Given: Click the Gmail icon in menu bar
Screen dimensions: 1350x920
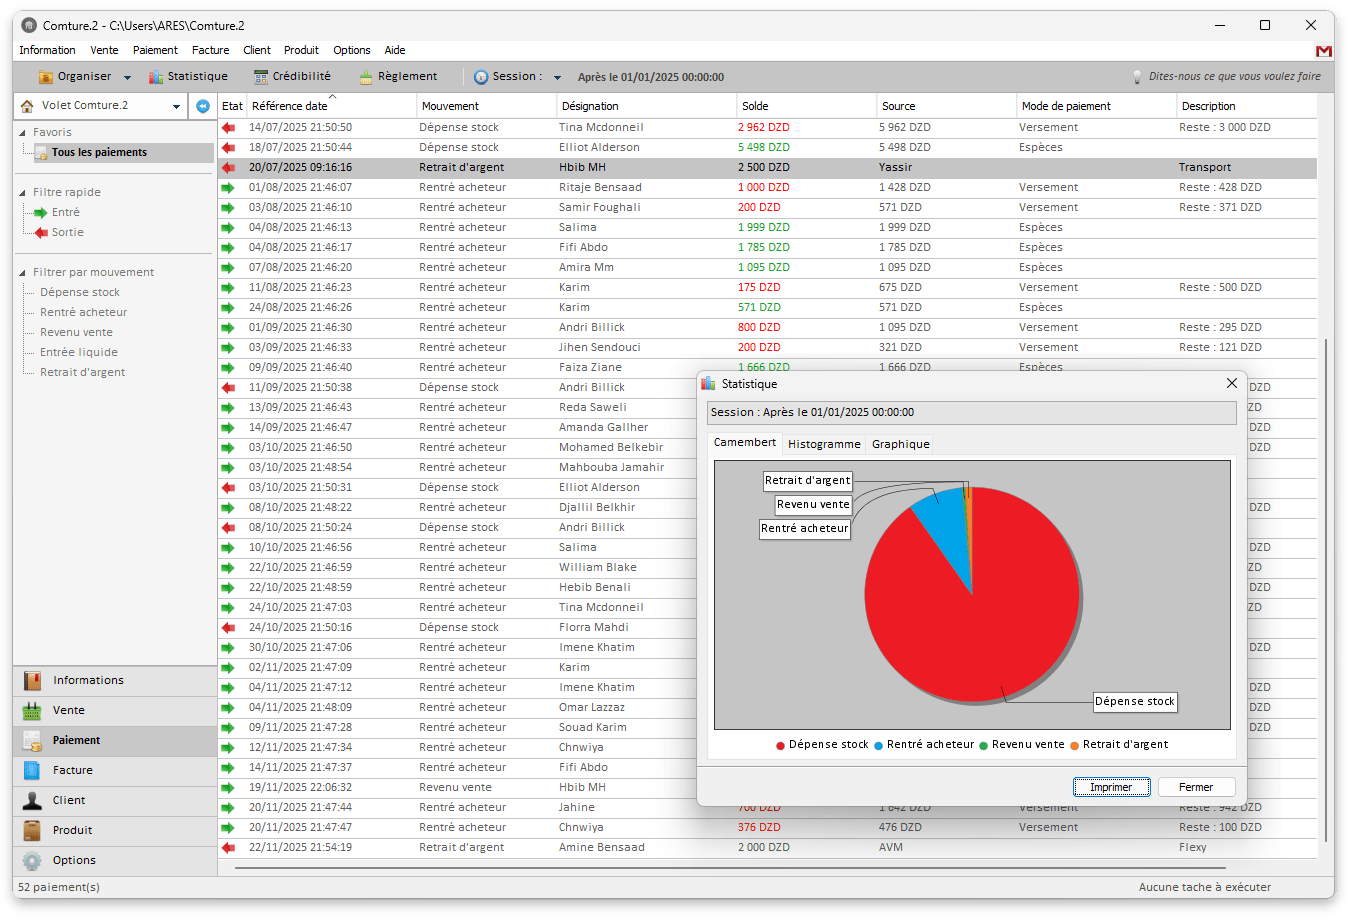Looking at the screenshot, I should coord(1324,51).
